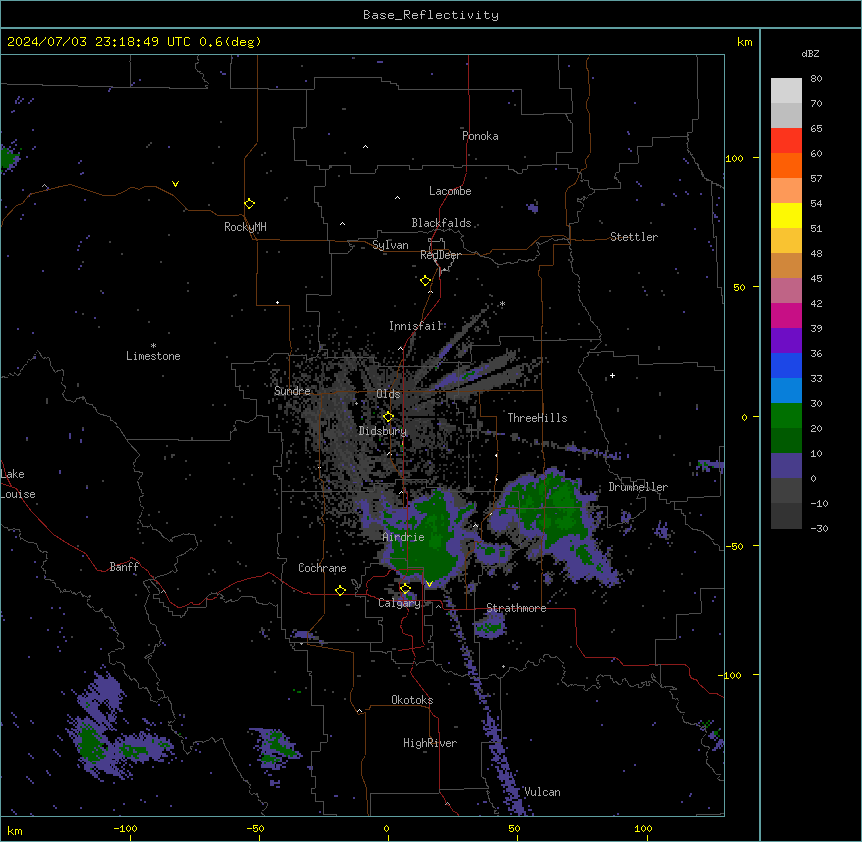Pick the red 65-60 dBZ legend swatch
This screenshot has height=842, width=862.
click(x=786, y=141)
